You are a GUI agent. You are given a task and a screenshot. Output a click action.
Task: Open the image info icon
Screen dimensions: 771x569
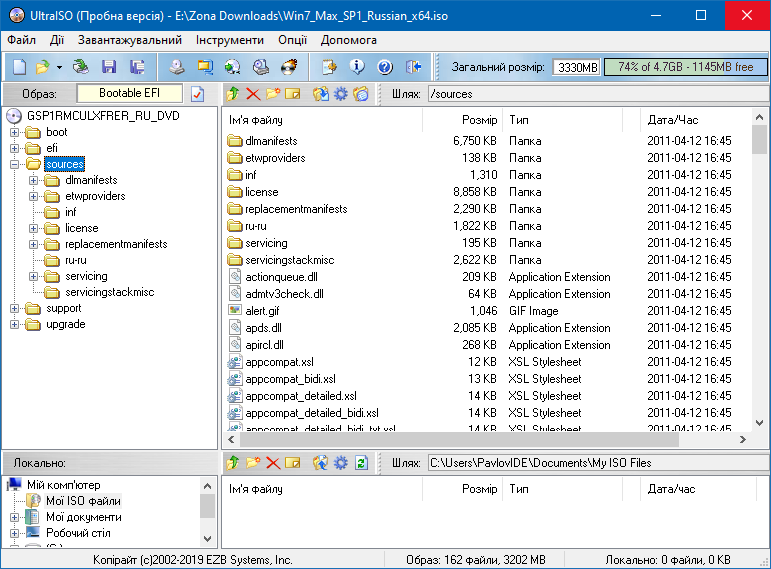pos(357,66)
